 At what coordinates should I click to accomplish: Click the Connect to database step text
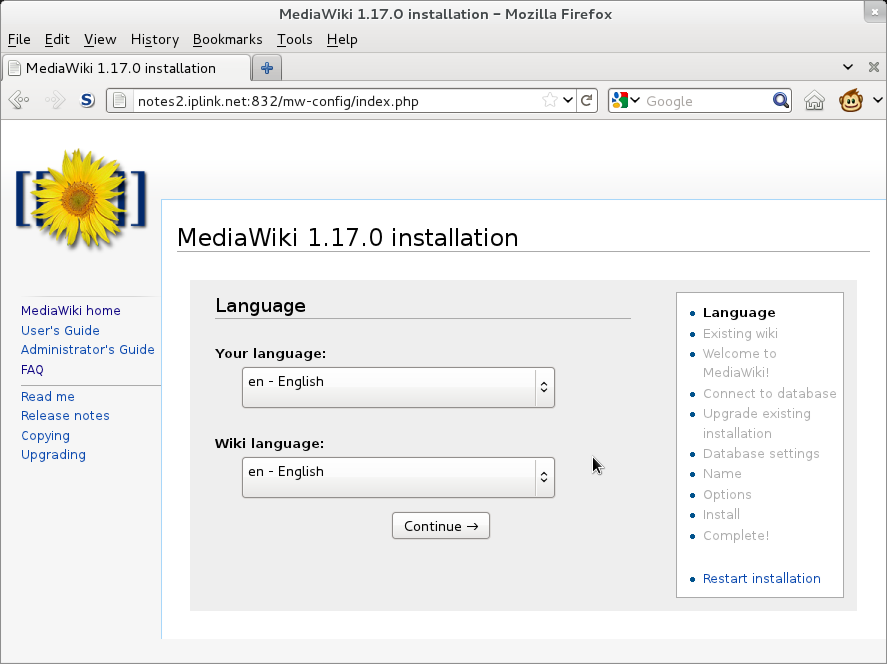tap(769, 394)
